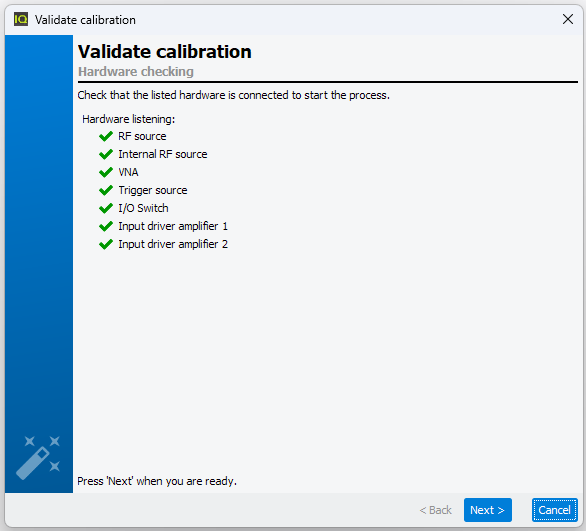
Task: Close the Validate calibration dialog
Action: (568, 19)
